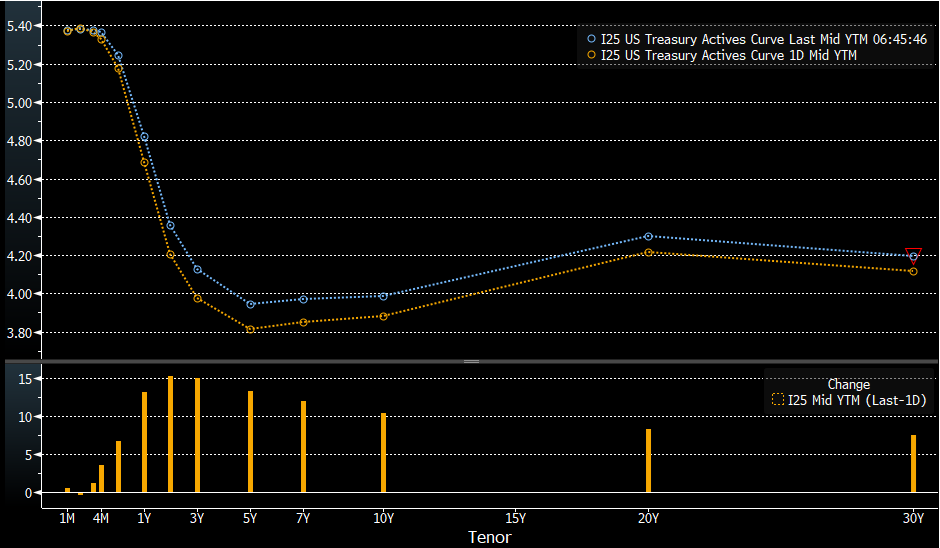The width and height of the screenshot is (940, 548).
Task: Click the orange change bar at 7Y
Action: point(303,447)
